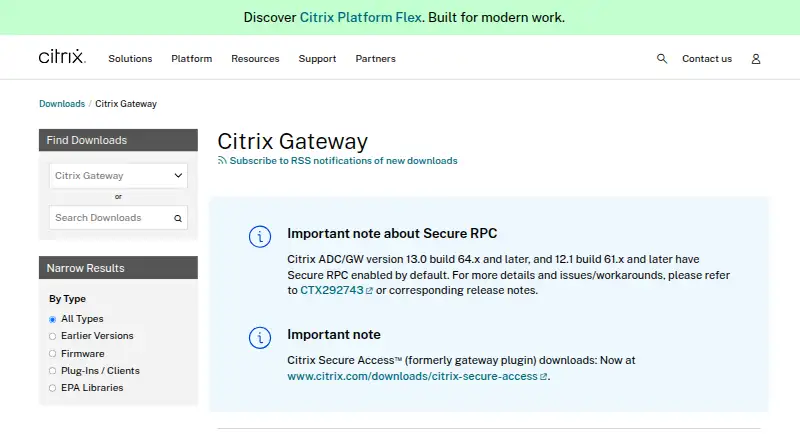Open the user account icon
This screenshot has width=800, height=440.
756,59
